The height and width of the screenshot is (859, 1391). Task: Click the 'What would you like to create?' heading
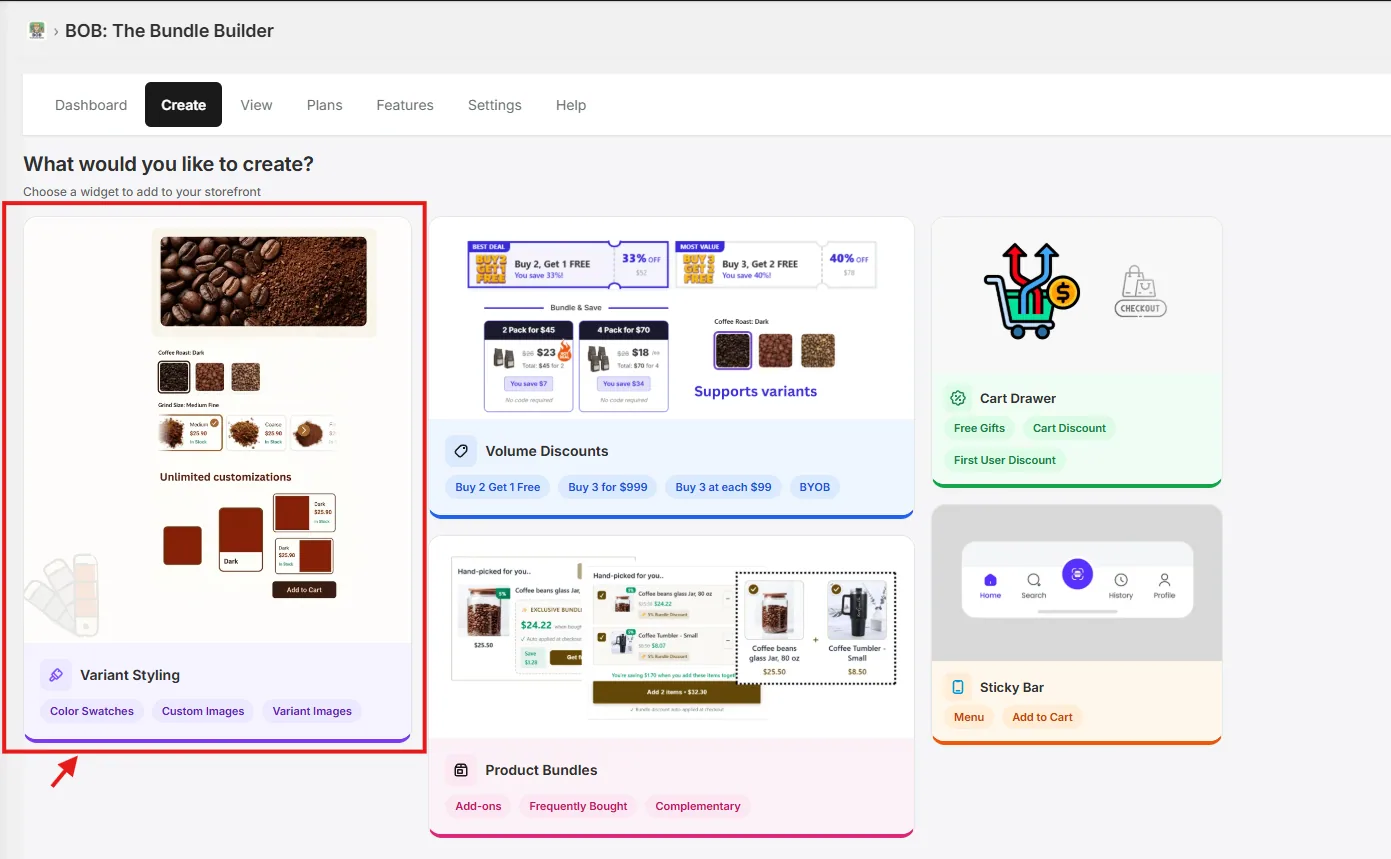169,164
